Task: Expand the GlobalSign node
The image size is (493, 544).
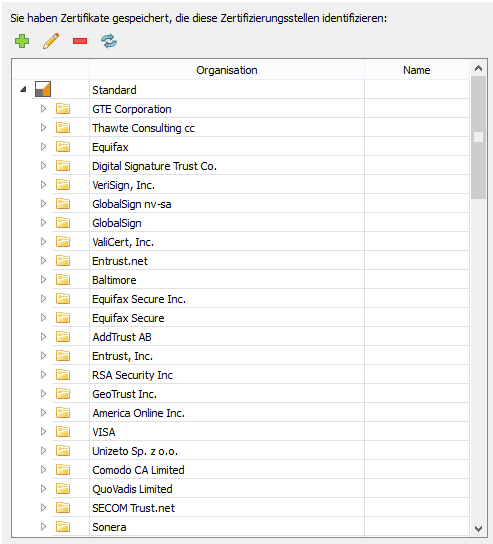Action: click(x=43, y=223)
